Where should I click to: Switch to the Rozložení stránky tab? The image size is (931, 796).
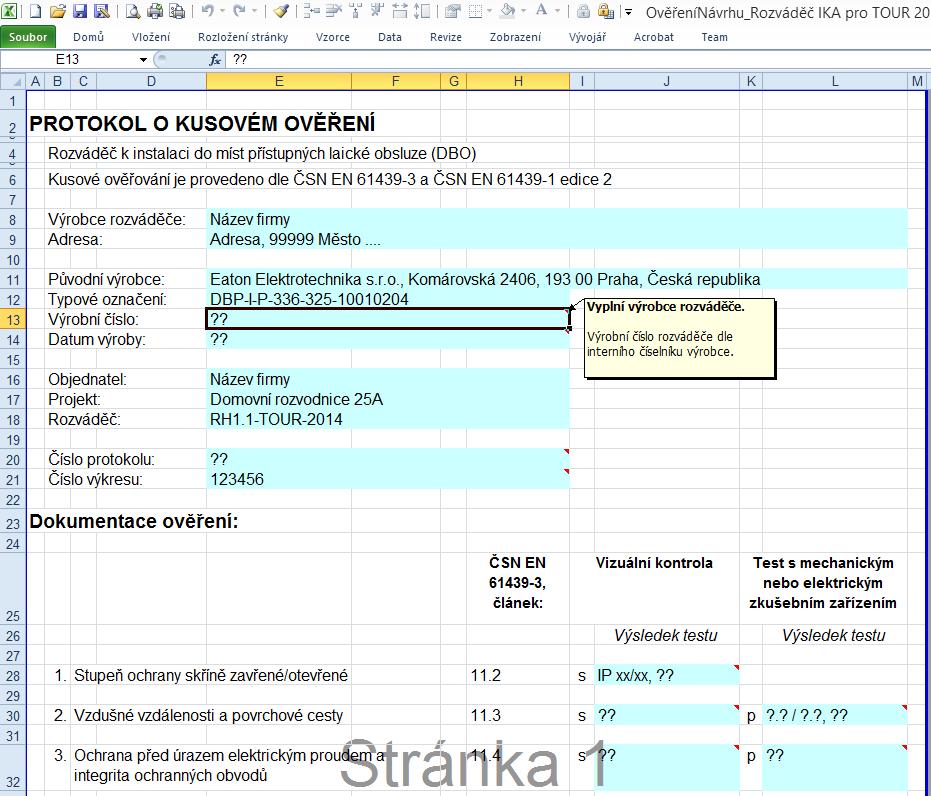pyautogui.click(x=243, y=37)
